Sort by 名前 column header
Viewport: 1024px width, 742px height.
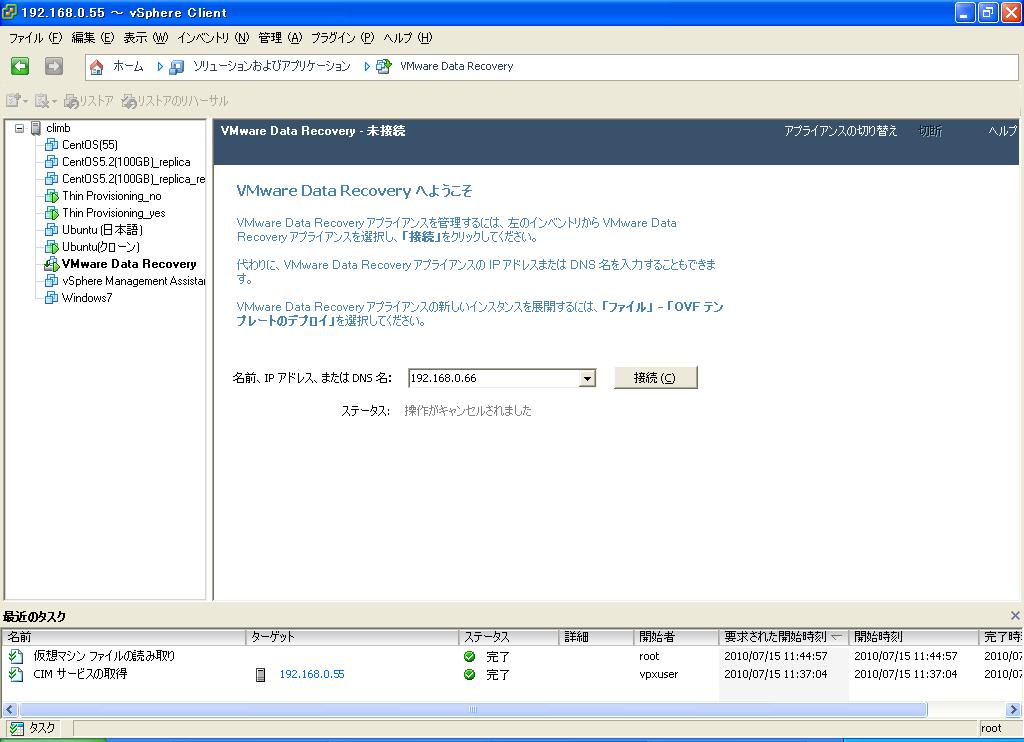124,637
